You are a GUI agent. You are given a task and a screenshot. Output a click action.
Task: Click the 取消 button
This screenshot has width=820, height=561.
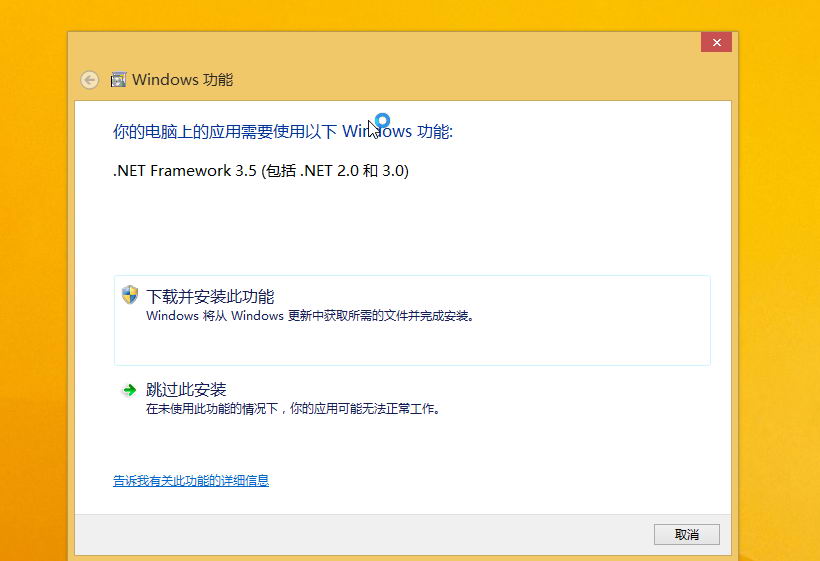[687, 534]
